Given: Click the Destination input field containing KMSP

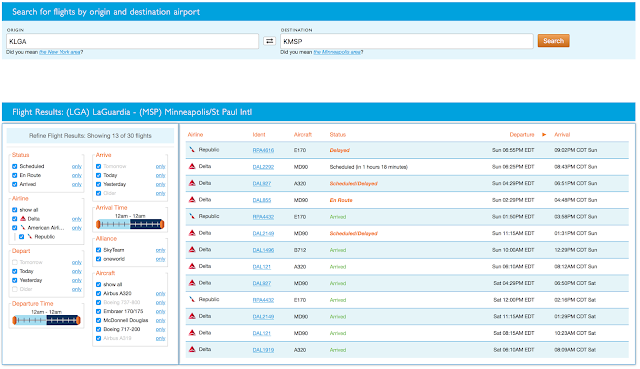Looking at the screenshot, I should pos(407,41).
